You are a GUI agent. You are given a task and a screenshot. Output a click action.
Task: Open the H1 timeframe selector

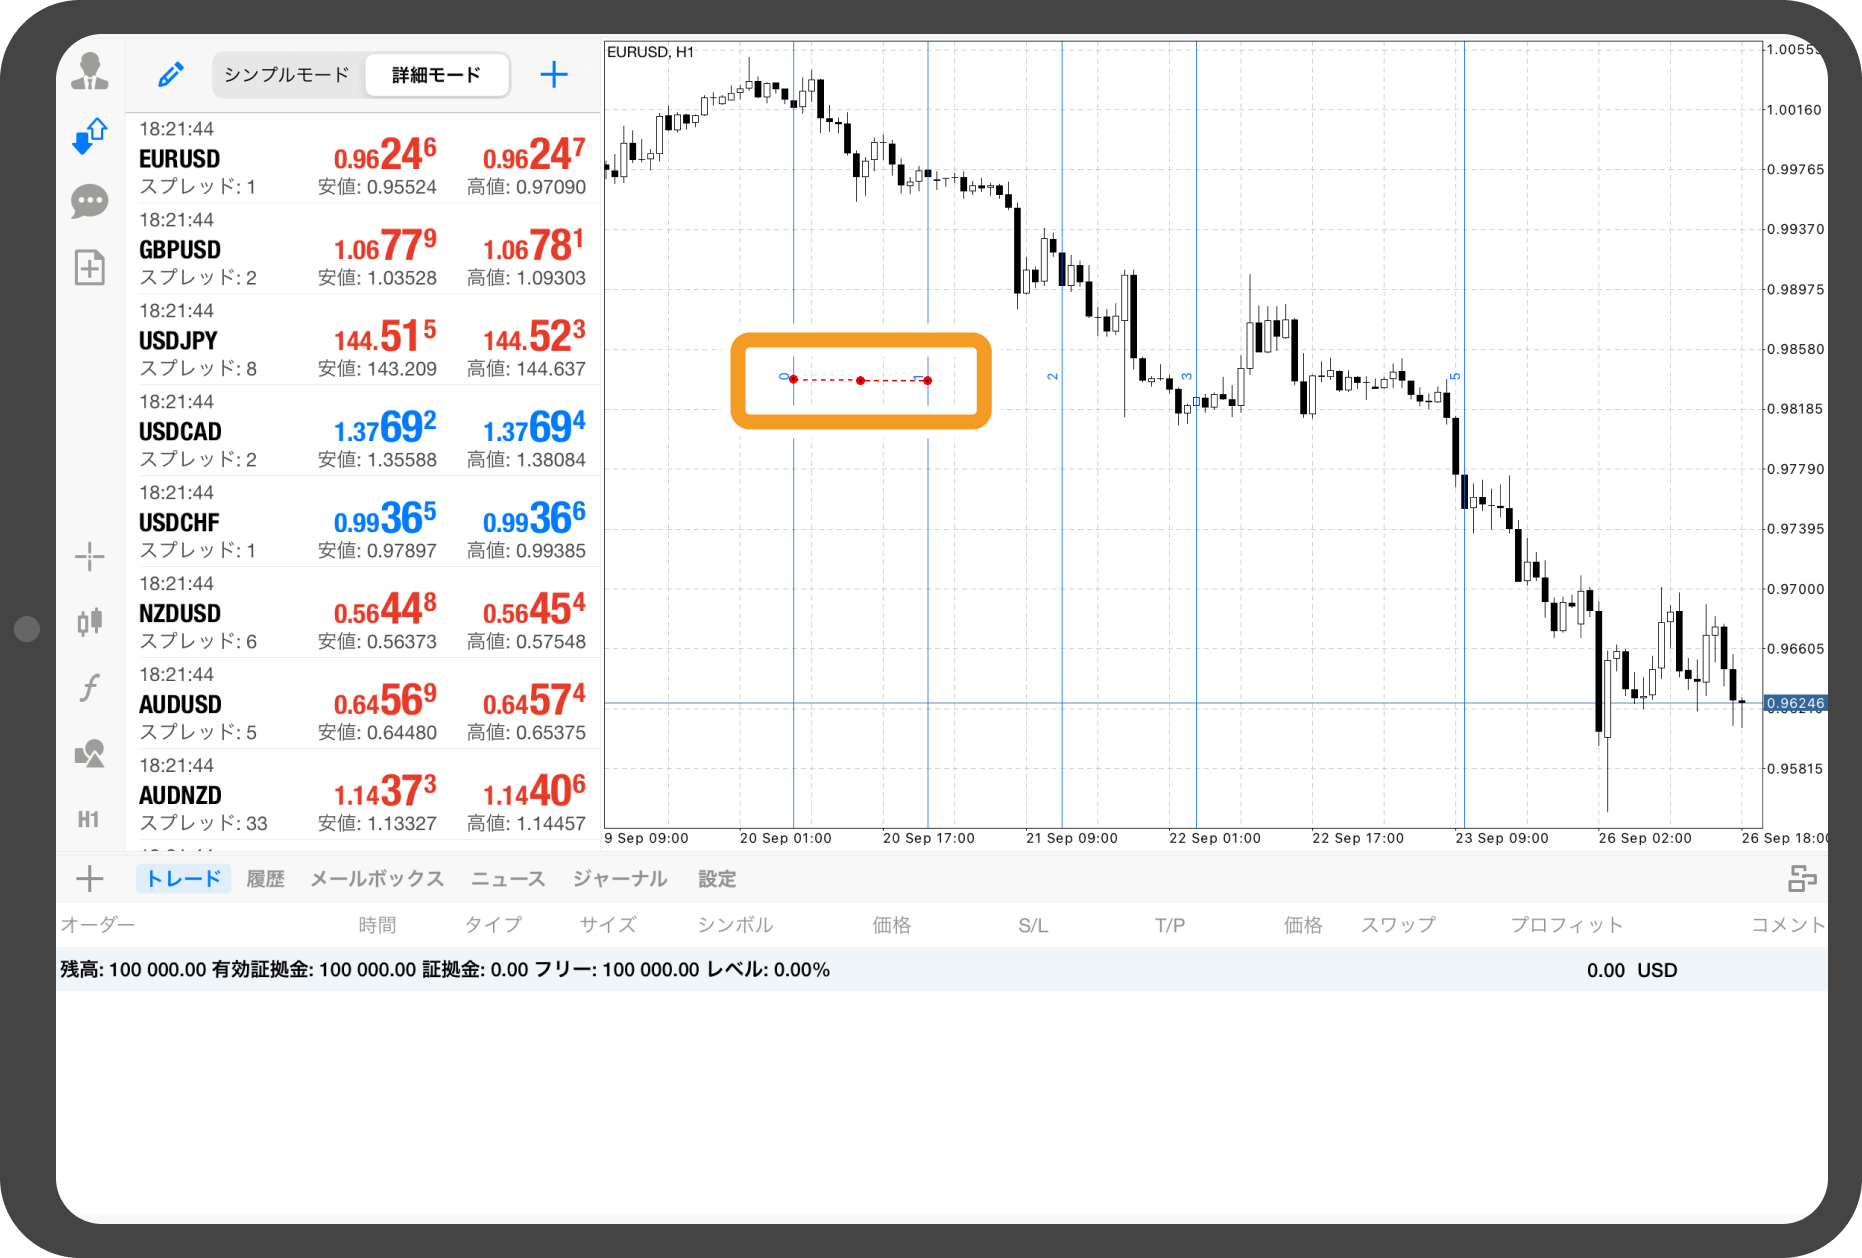(89, 820)
